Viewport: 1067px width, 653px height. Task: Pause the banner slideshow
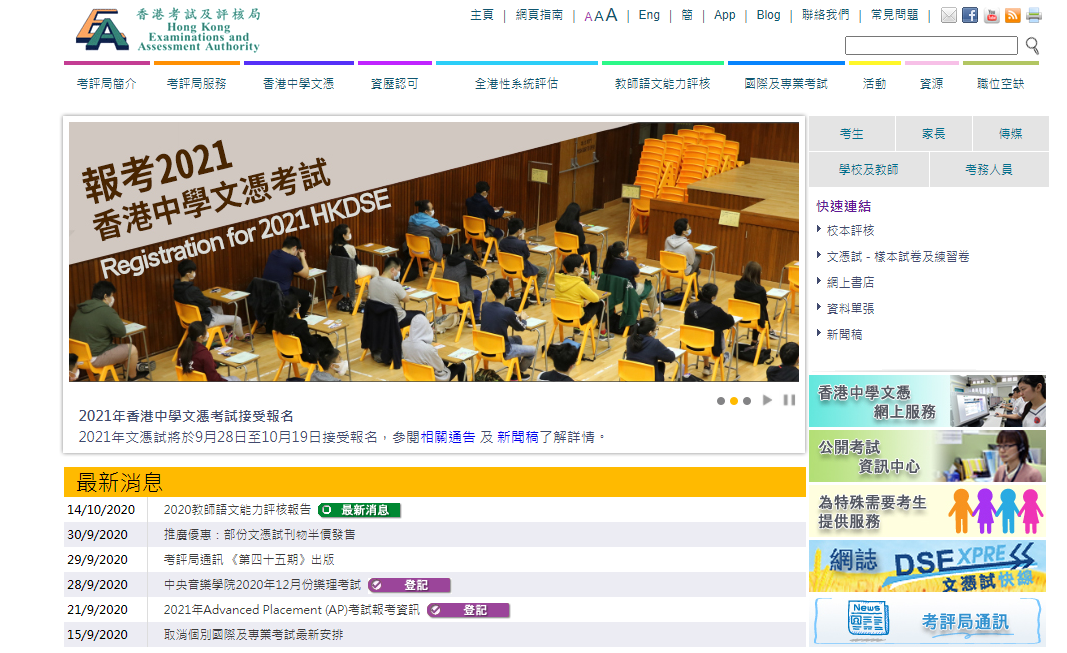(789, 400)
